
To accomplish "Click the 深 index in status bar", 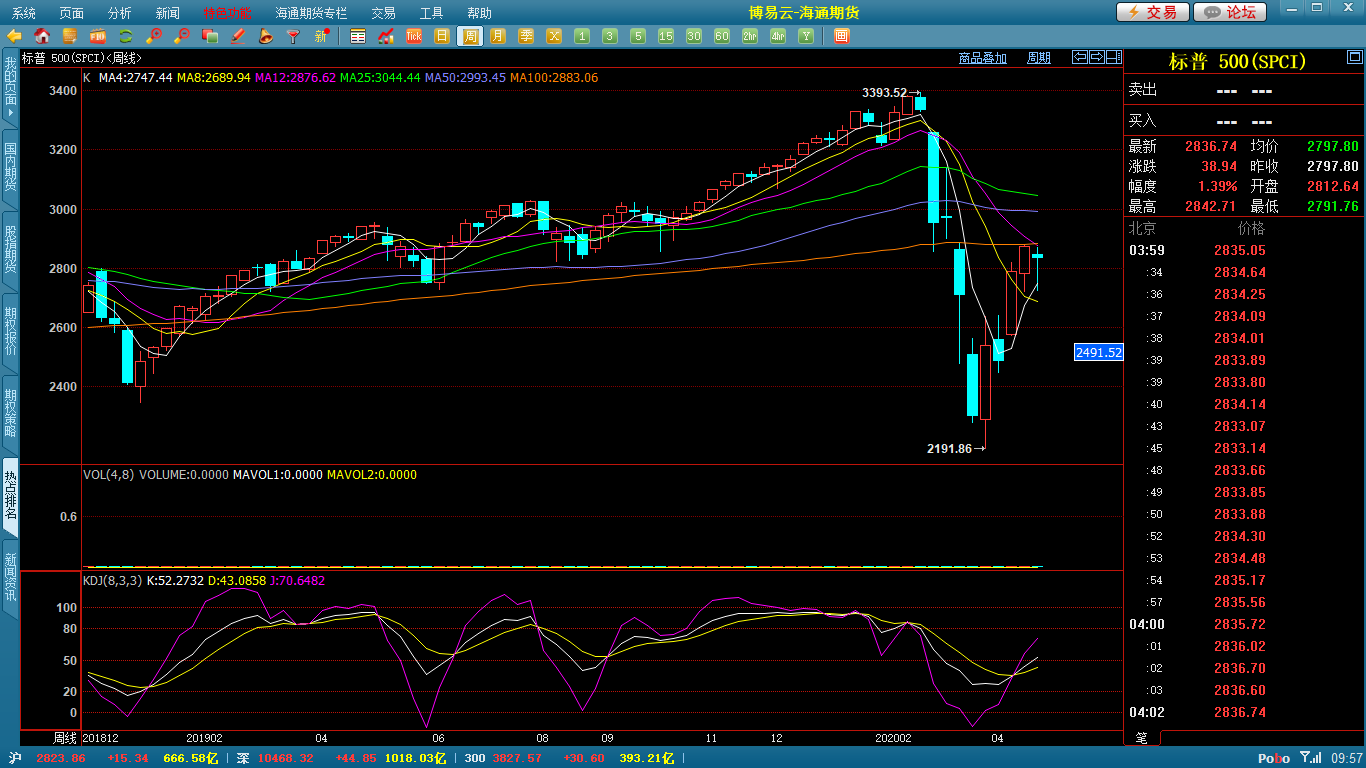I will 243,758.
